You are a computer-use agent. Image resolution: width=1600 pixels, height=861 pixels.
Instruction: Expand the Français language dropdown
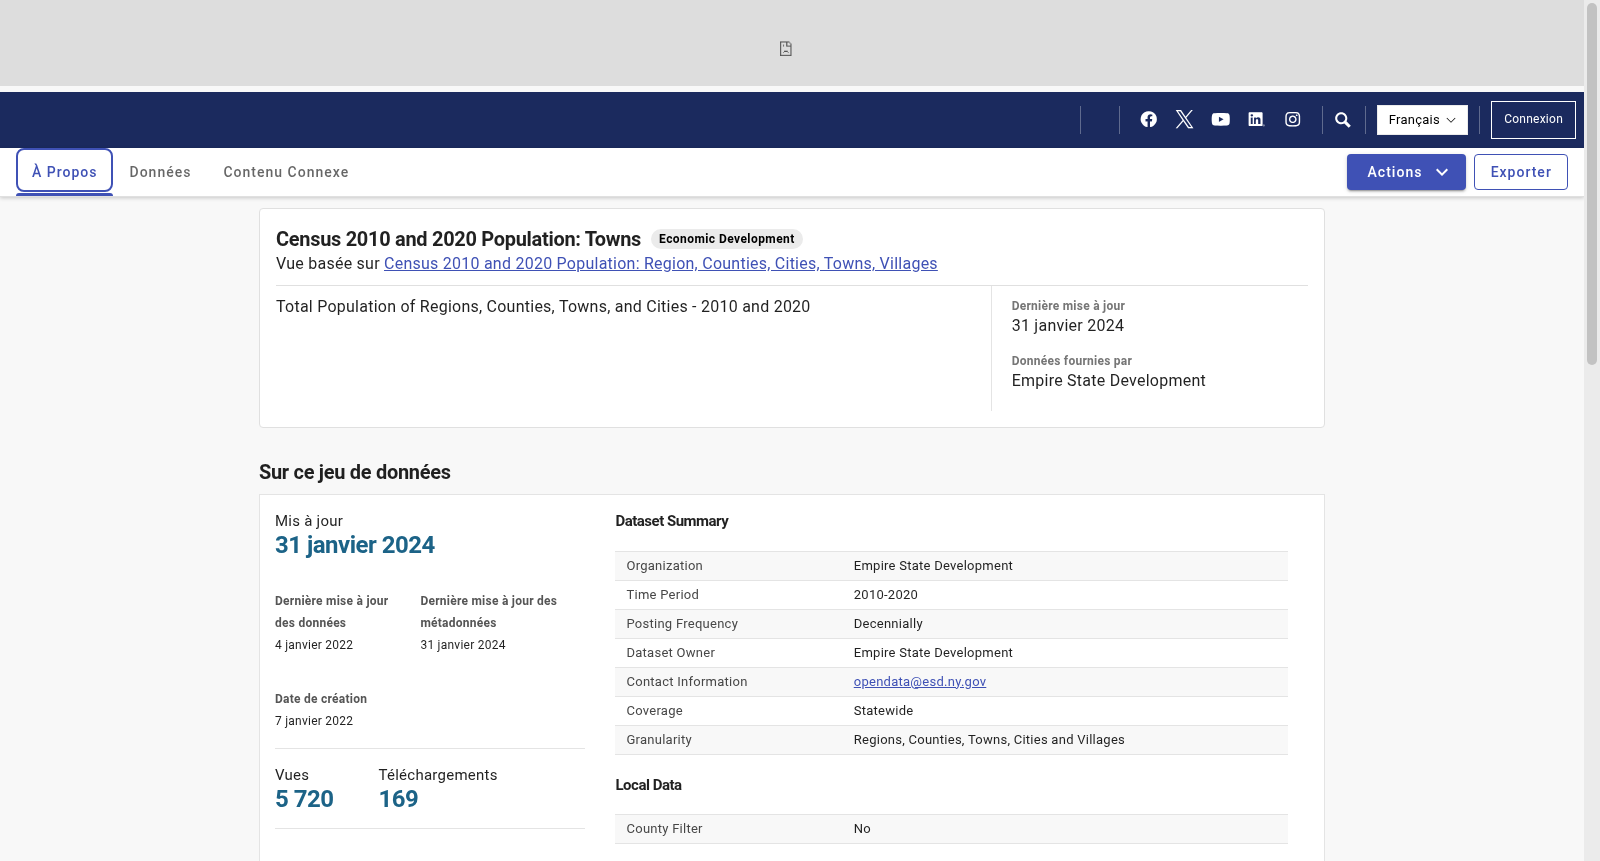pos(1422,120)
